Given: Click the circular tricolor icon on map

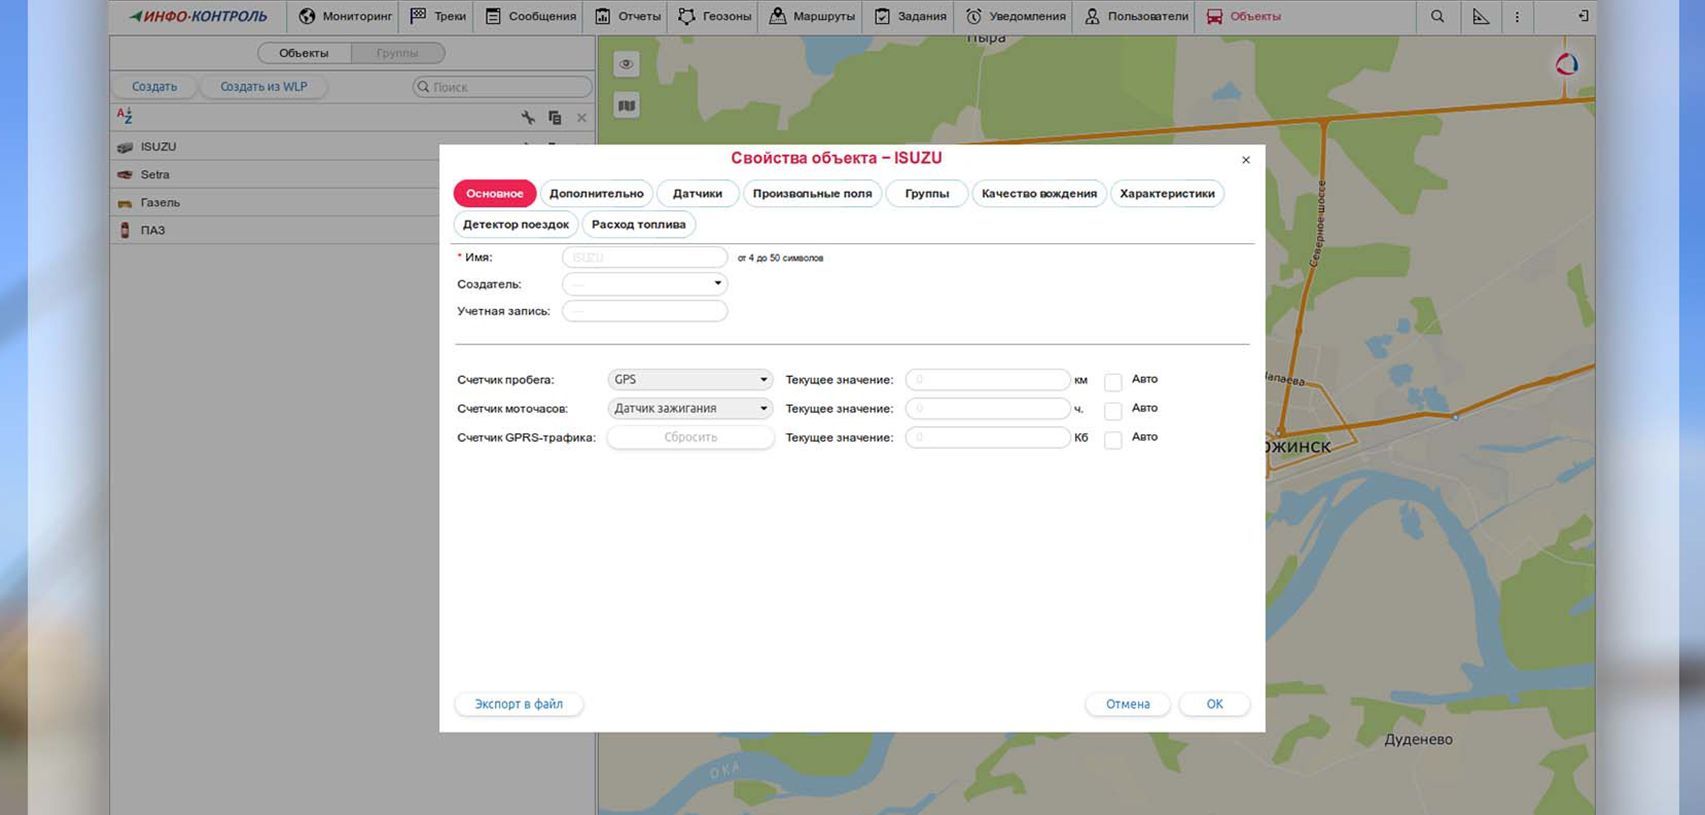Looking at the screenshot, I should click(1566, 64).
